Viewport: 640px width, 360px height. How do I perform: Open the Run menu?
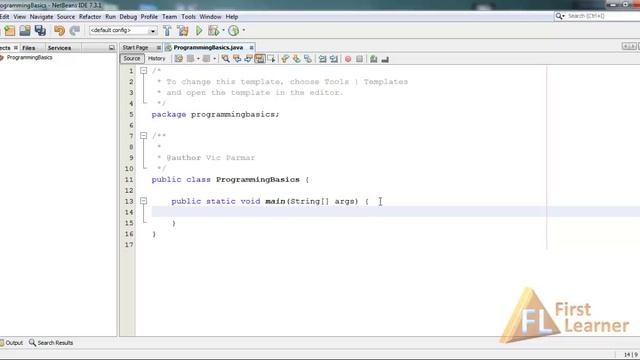coord(110,17)
